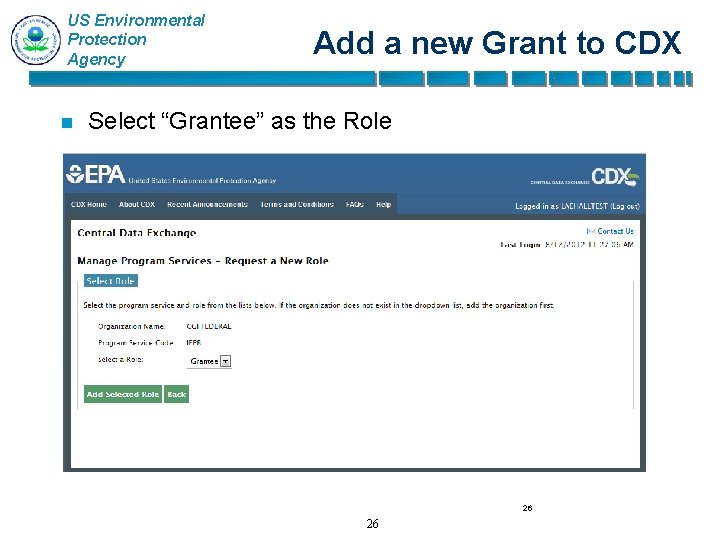Open the About CDX menu item

(x=137, y=204)
